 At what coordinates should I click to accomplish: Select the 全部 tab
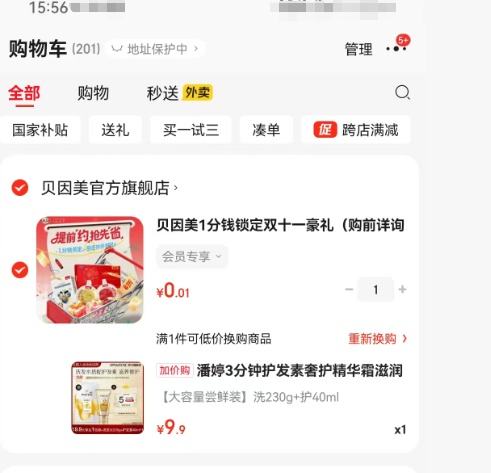[24, 93]
